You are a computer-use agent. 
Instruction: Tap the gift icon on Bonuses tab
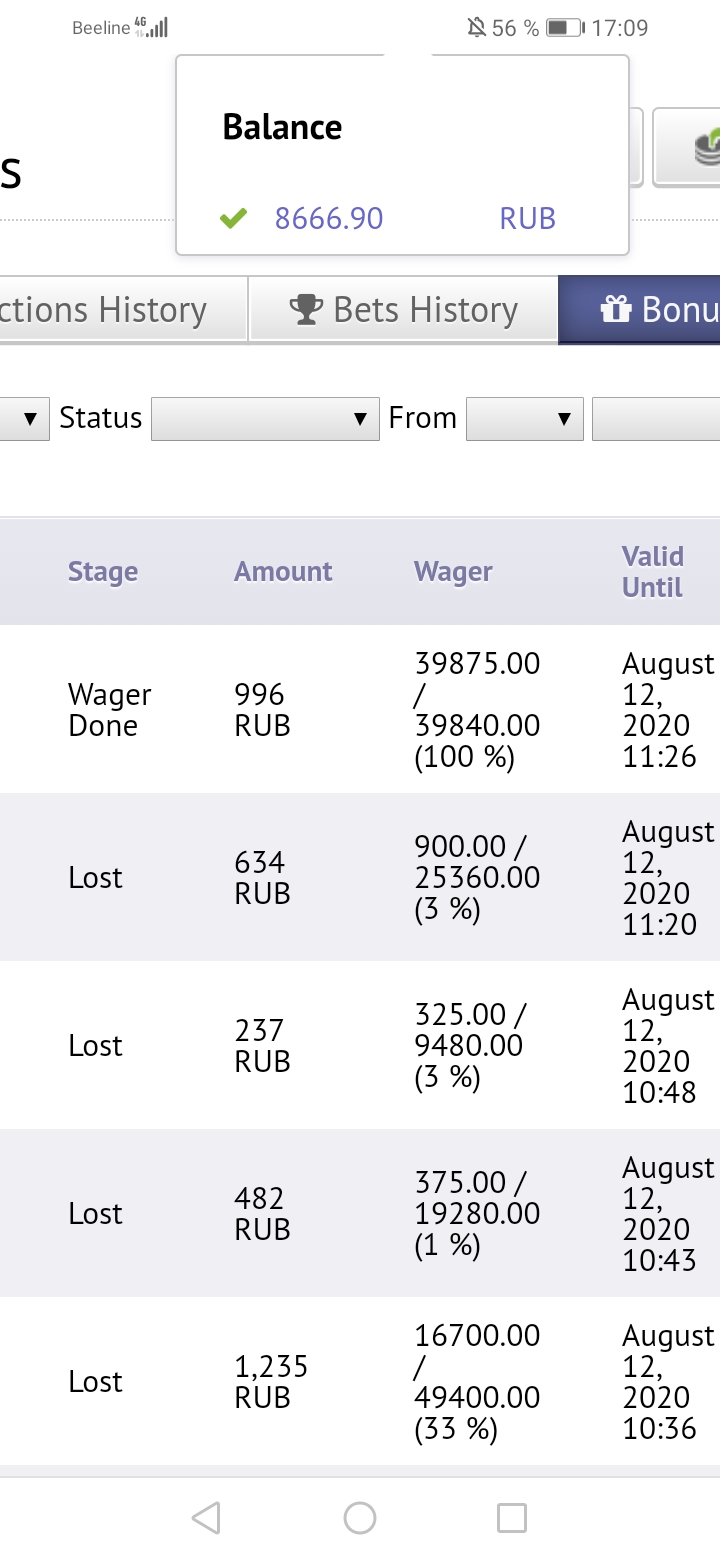click(x=615, y=310)
